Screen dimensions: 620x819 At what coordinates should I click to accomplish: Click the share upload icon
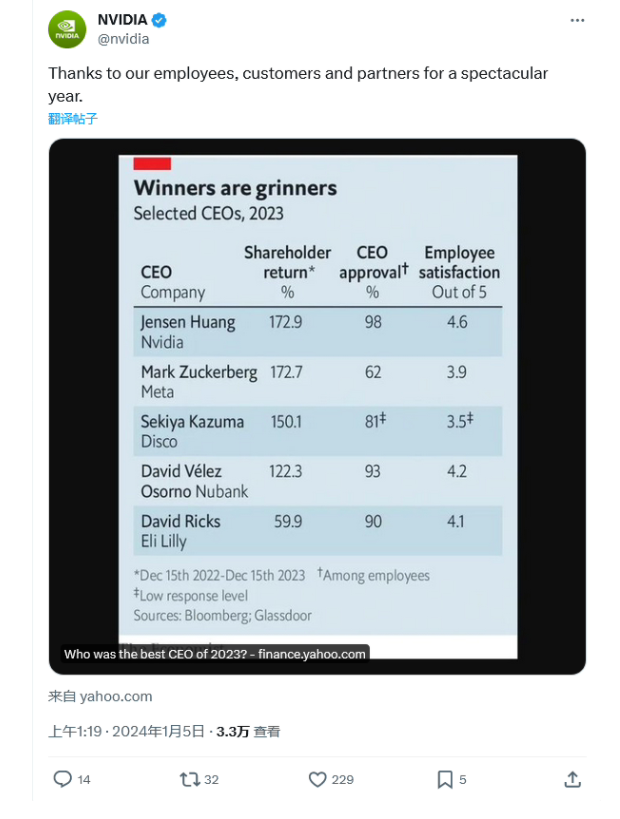[x=572, y=779]
